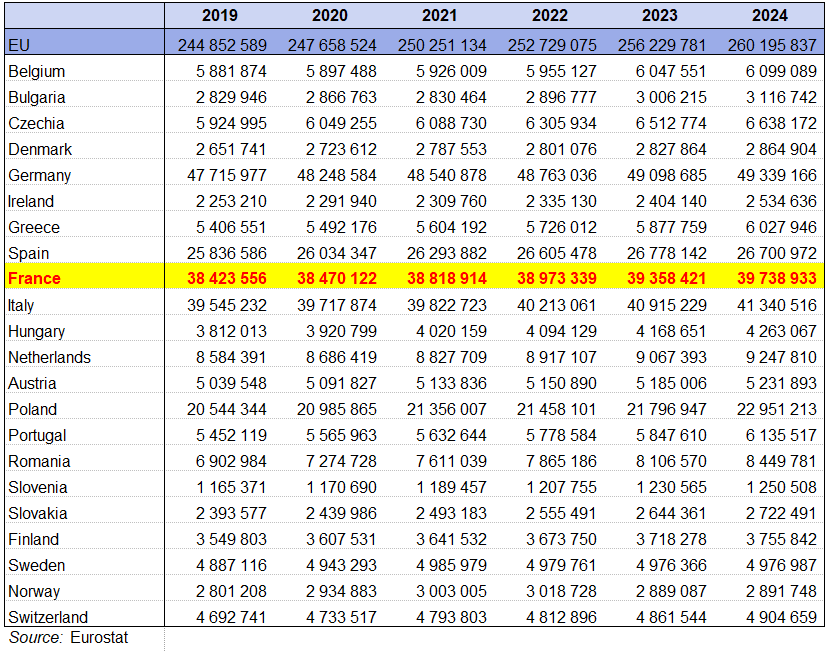Click the 2019 column header
This screenshot has height=651, width=830.
coord(220,15)
